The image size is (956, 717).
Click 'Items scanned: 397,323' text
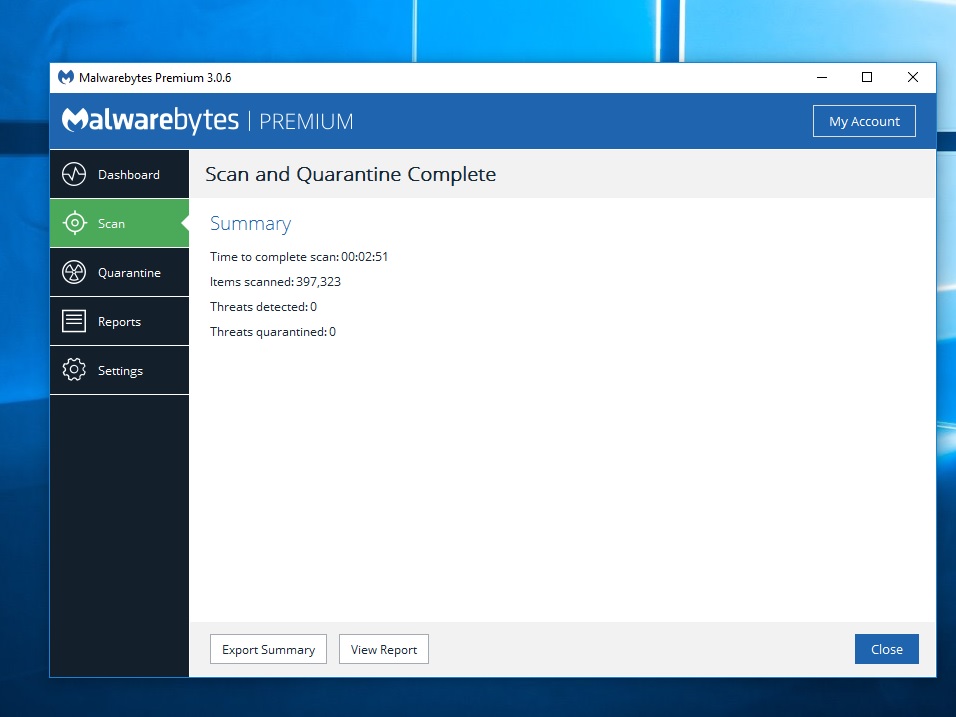(x=275, y=282)
